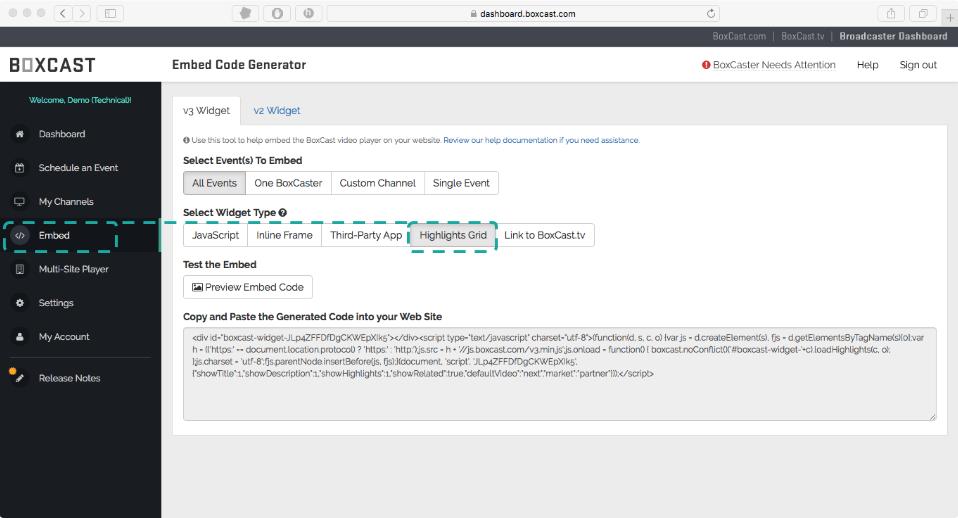The height and width of the screenshot is (518, 958).
Task: Click the Embed code icon in sidebar
Action: [x=19, y=236]
